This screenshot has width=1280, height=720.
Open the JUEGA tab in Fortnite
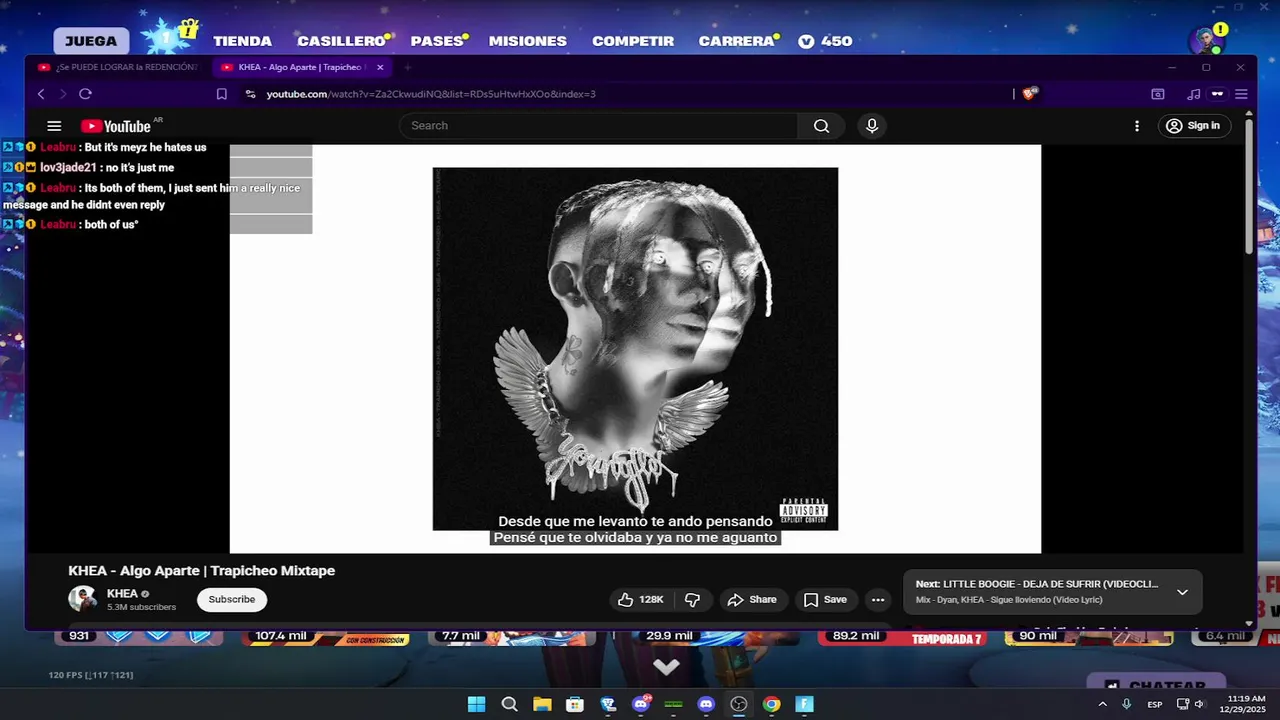pyautogui.click(x=91, y=41)
